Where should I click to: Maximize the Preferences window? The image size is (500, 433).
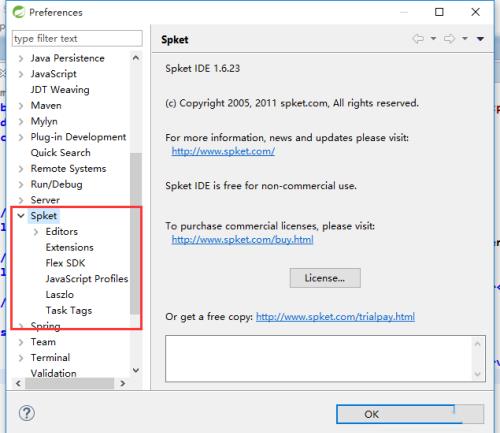pyautogui.click(x=439, y=12)
